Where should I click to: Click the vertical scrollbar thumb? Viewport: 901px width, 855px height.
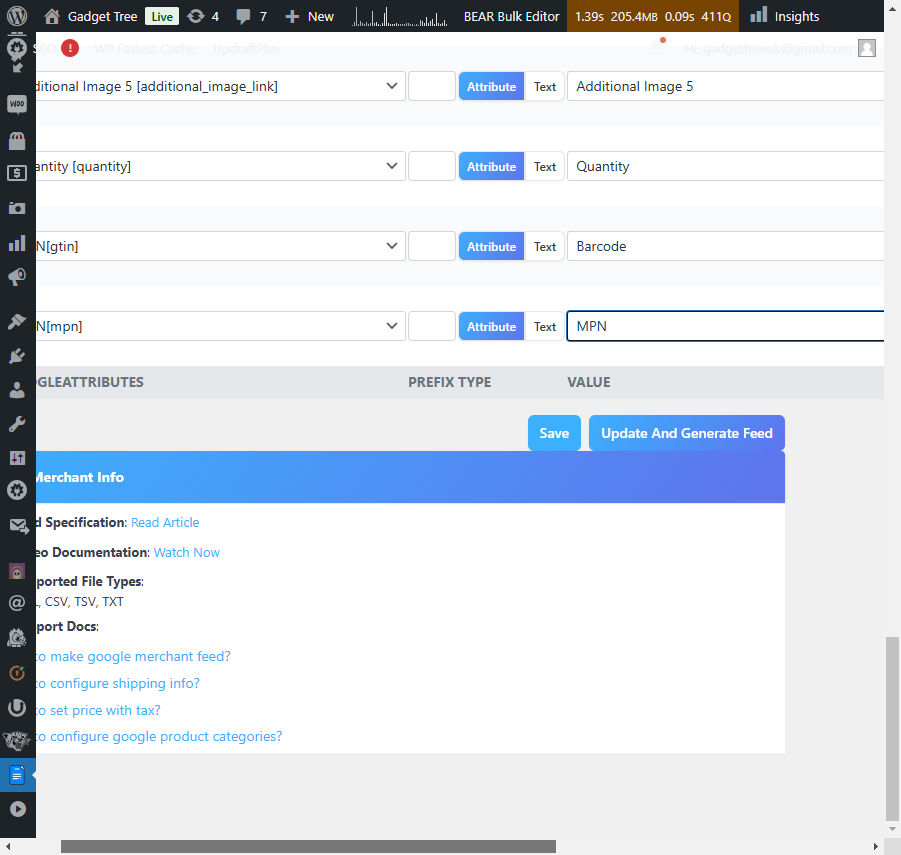point(892,728)
